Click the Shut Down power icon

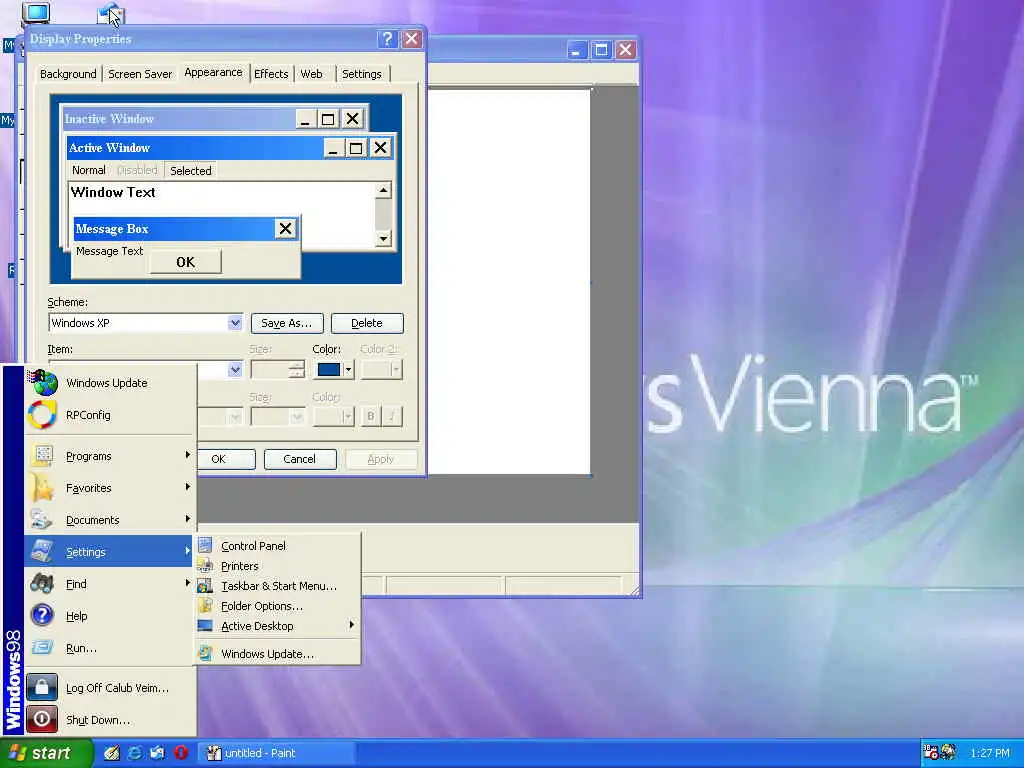click(x=42, y=720)
